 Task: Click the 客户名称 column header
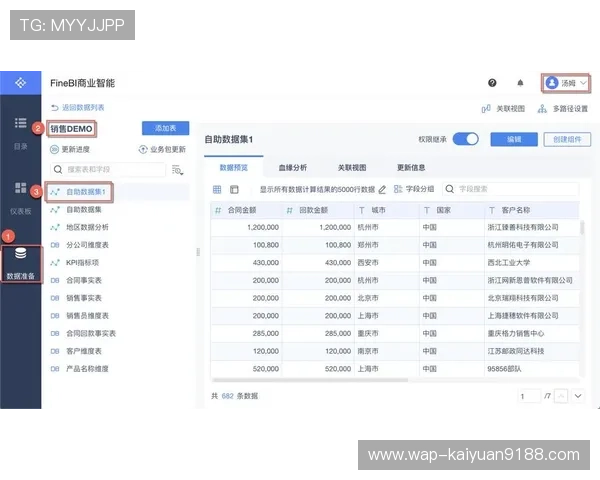pos(532,210)
